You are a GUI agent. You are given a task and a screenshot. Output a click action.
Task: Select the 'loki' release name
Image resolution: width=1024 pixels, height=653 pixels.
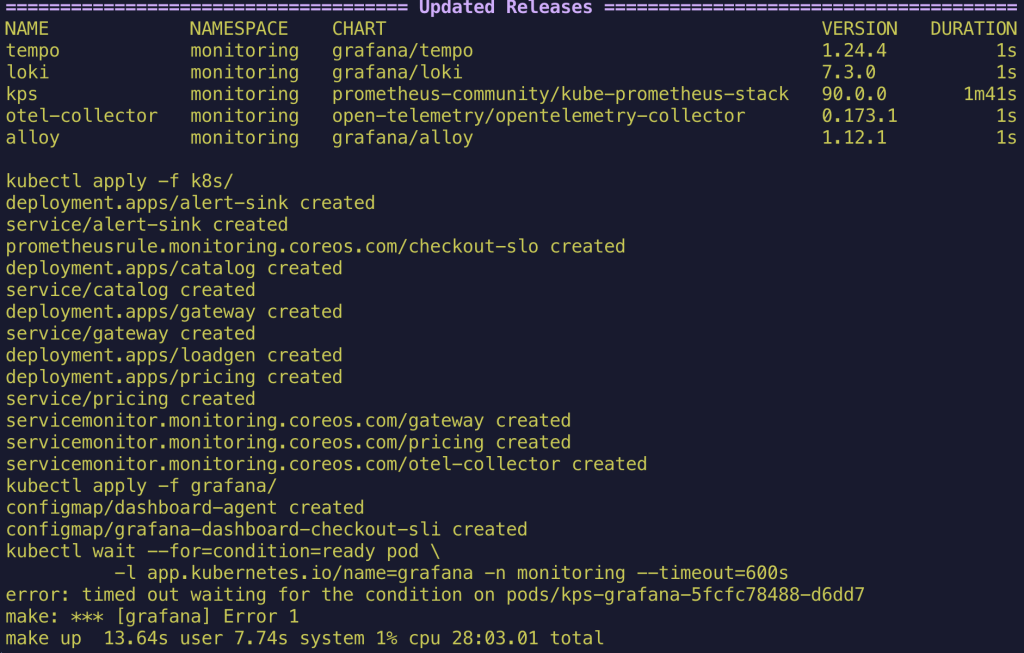[27, 72]
